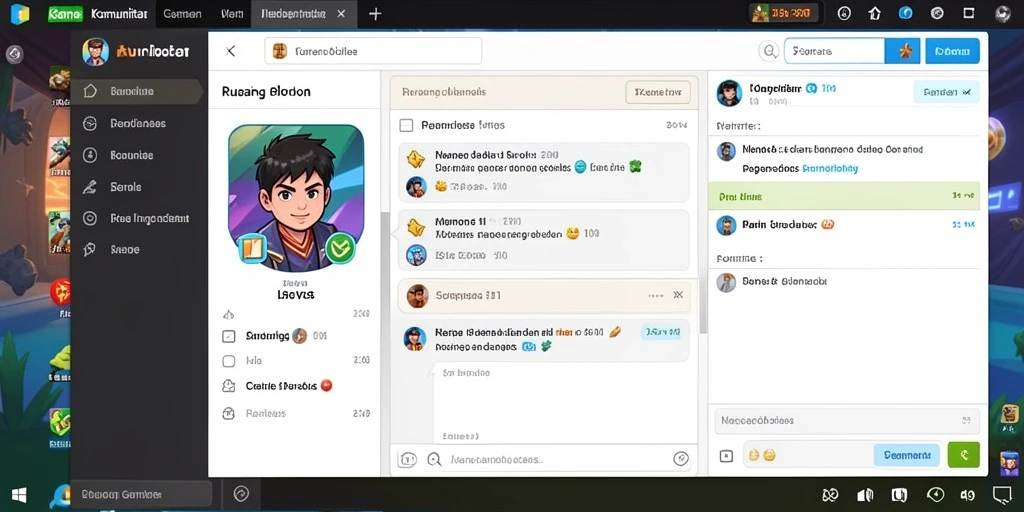Go back with the arrow beside the search box
The width and height of the screenshot is (1024, 512).
tap(231, 51)
